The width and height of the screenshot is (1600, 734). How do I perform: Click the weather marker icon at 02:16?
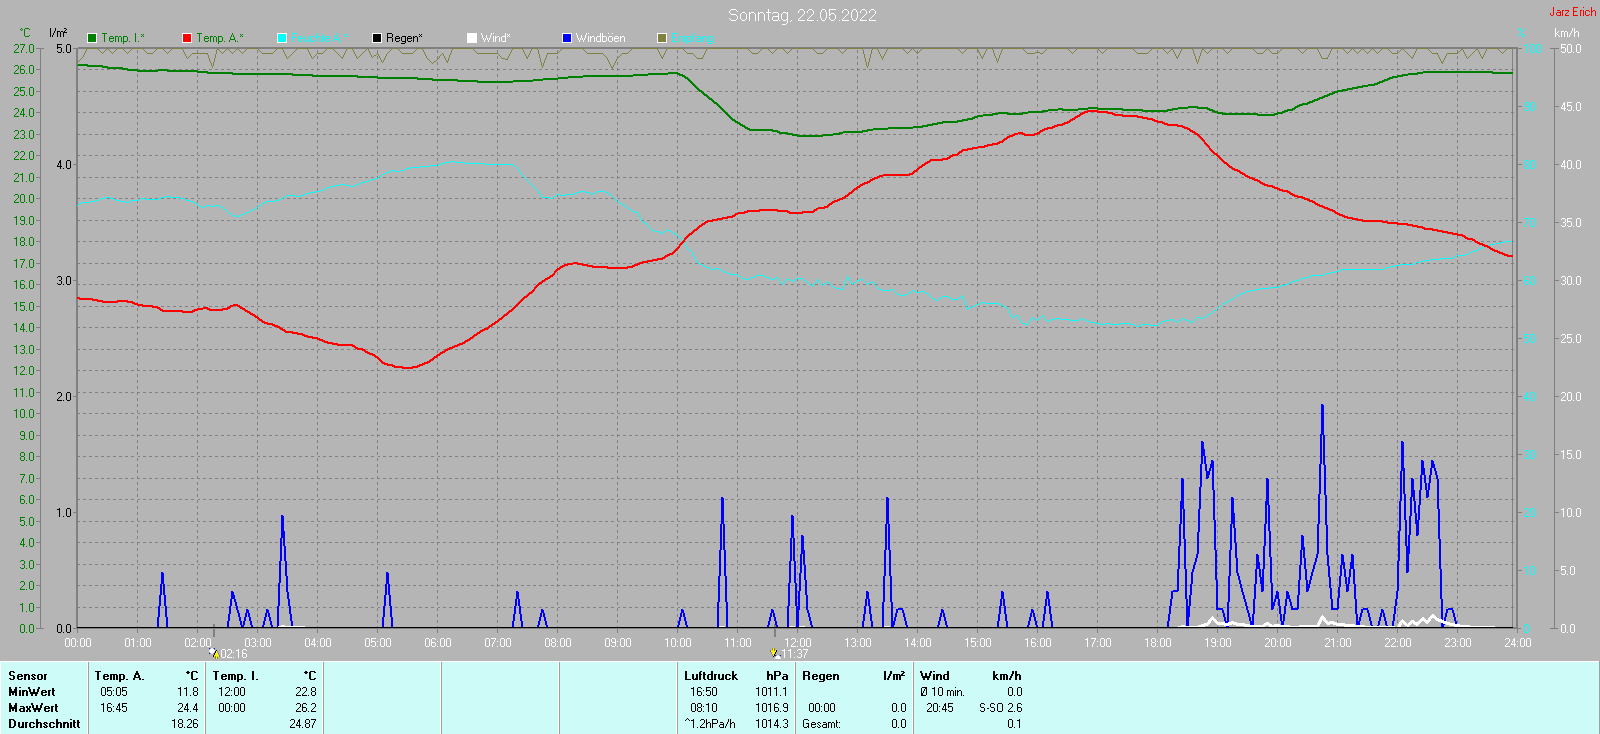pos(214,654)
